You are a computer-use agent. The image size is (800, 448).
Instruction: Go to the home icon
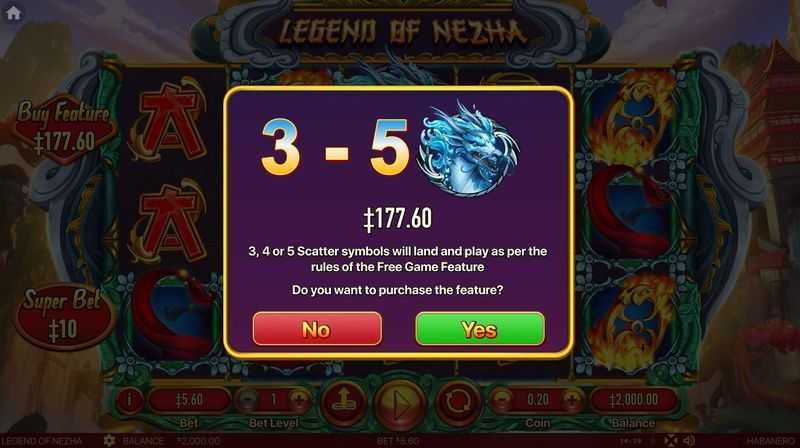click(x=13, y=13)
